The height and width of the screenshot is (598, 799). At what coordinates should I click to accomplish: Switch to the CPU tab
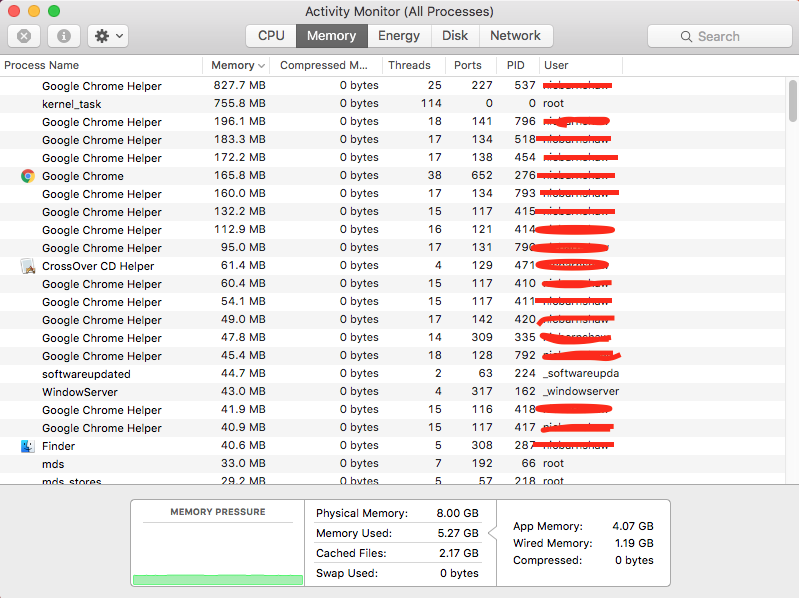point(271,36)
